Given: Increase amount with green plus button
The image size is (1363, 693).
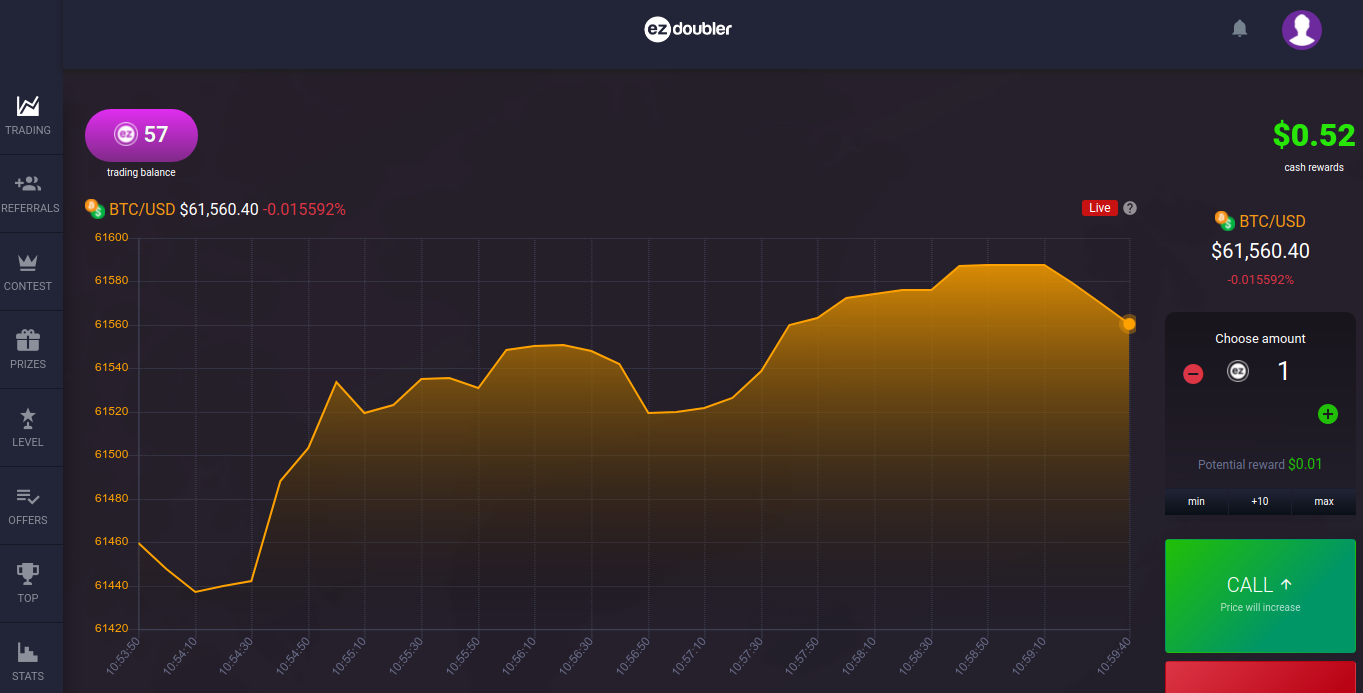Looking at the screenshot, I should (x=1327, y=414).
